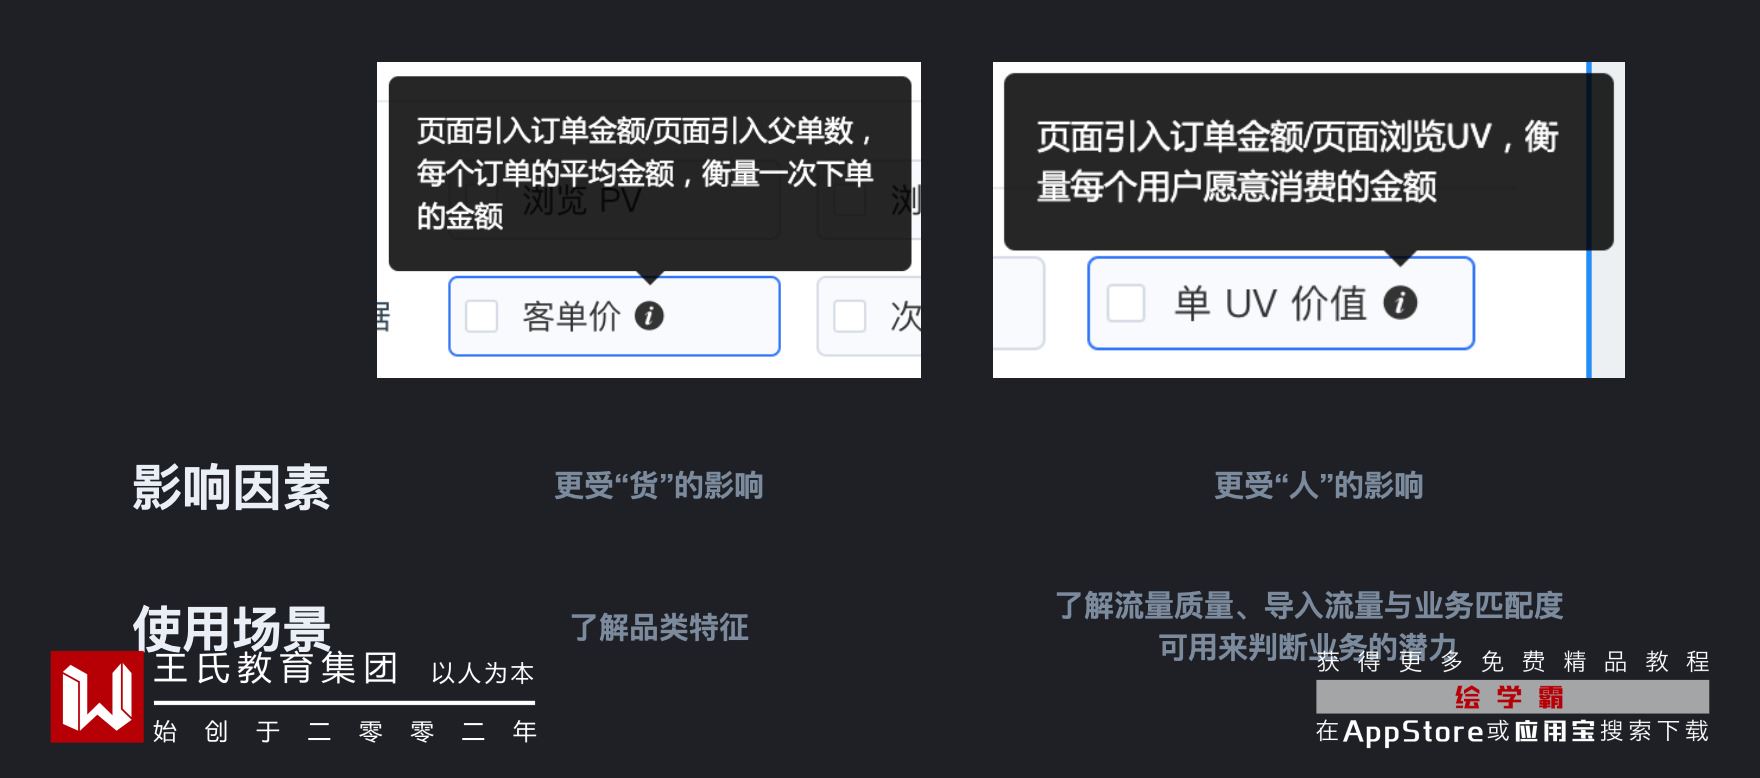
Task: Tick the 单 UV 价值 checkbox
Action: [x=1126, y=302]
